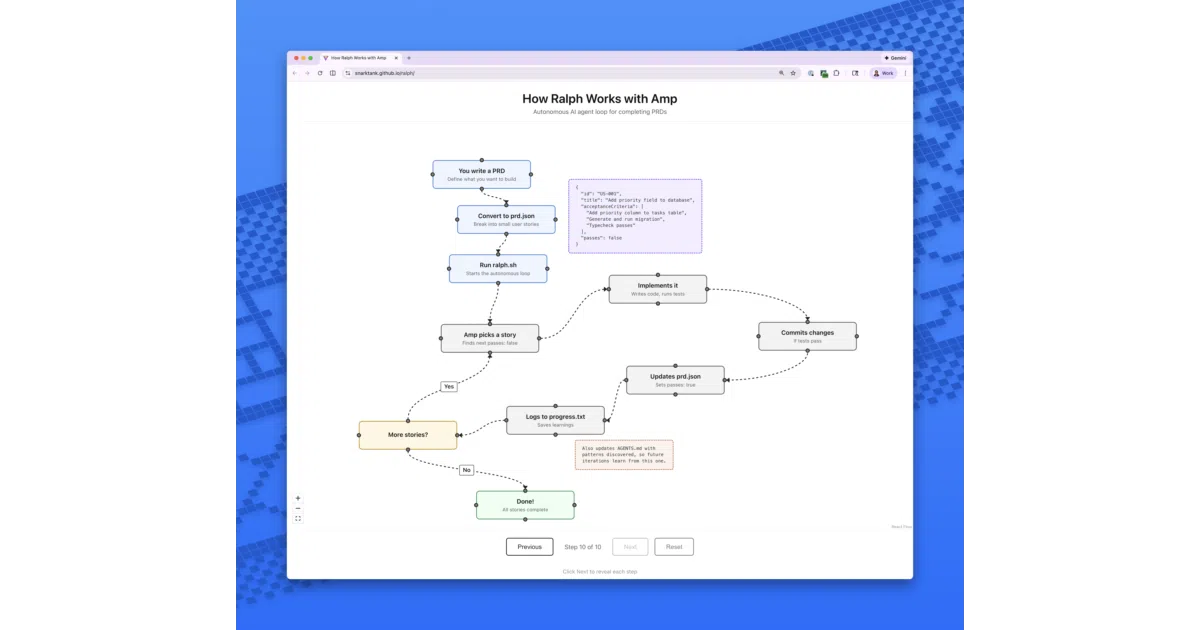Click left handle of Implements it node
The image size is (1200, 630).
[x=609, y=289]
